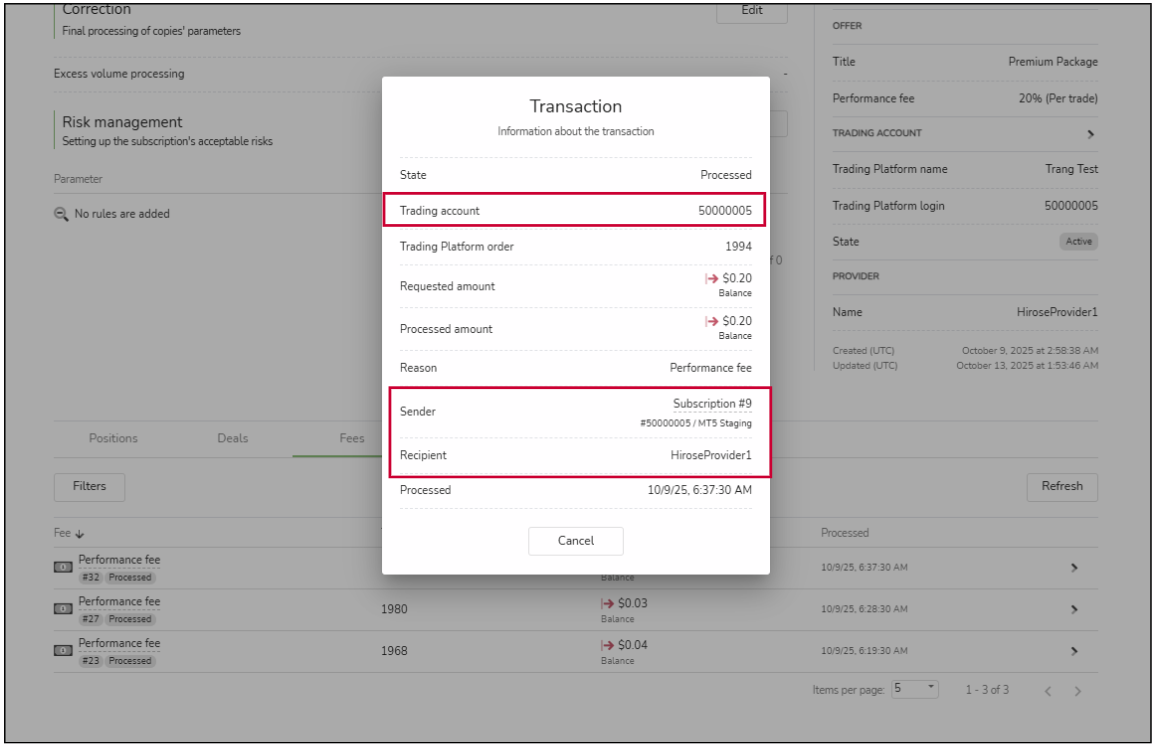
Task: Refresh the fees list
Action: (x=1061, y=487)
